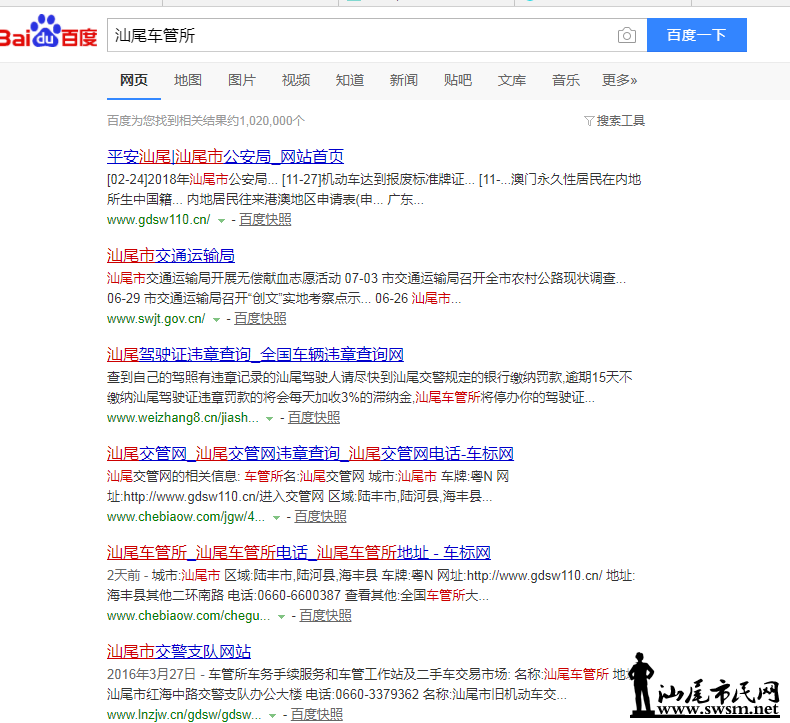Click the URL www.chebiaow.com/chegu...
Viewport: 790px width, 723px height.
point(188,616)
